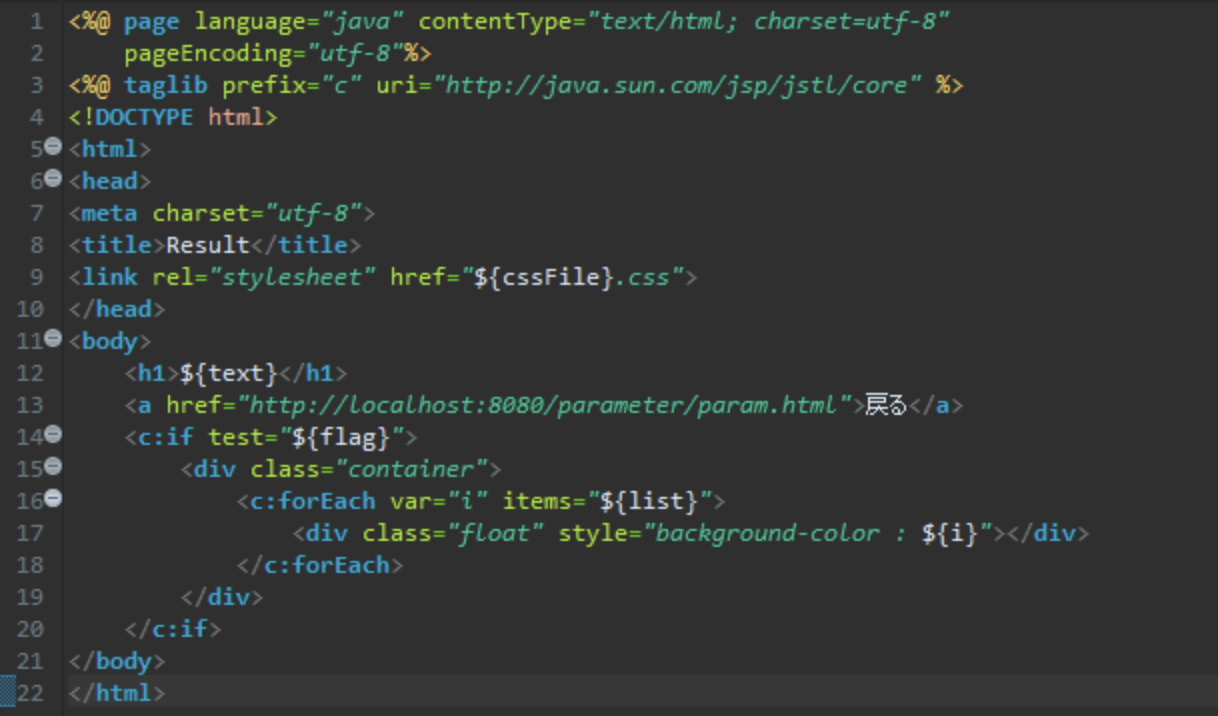
Task: Click the closing body tag on line 21
Action: point(117,661)
